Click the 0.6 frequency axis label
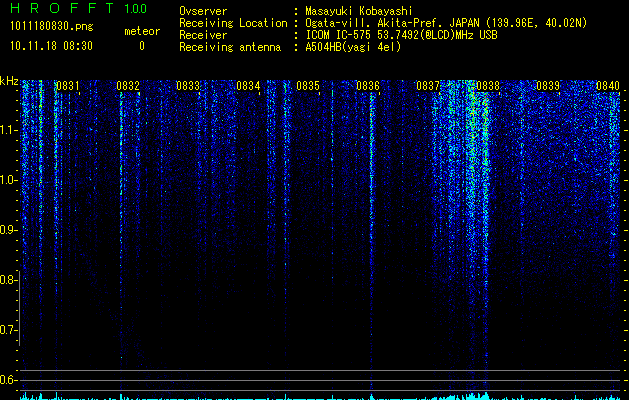 point(7,380)
